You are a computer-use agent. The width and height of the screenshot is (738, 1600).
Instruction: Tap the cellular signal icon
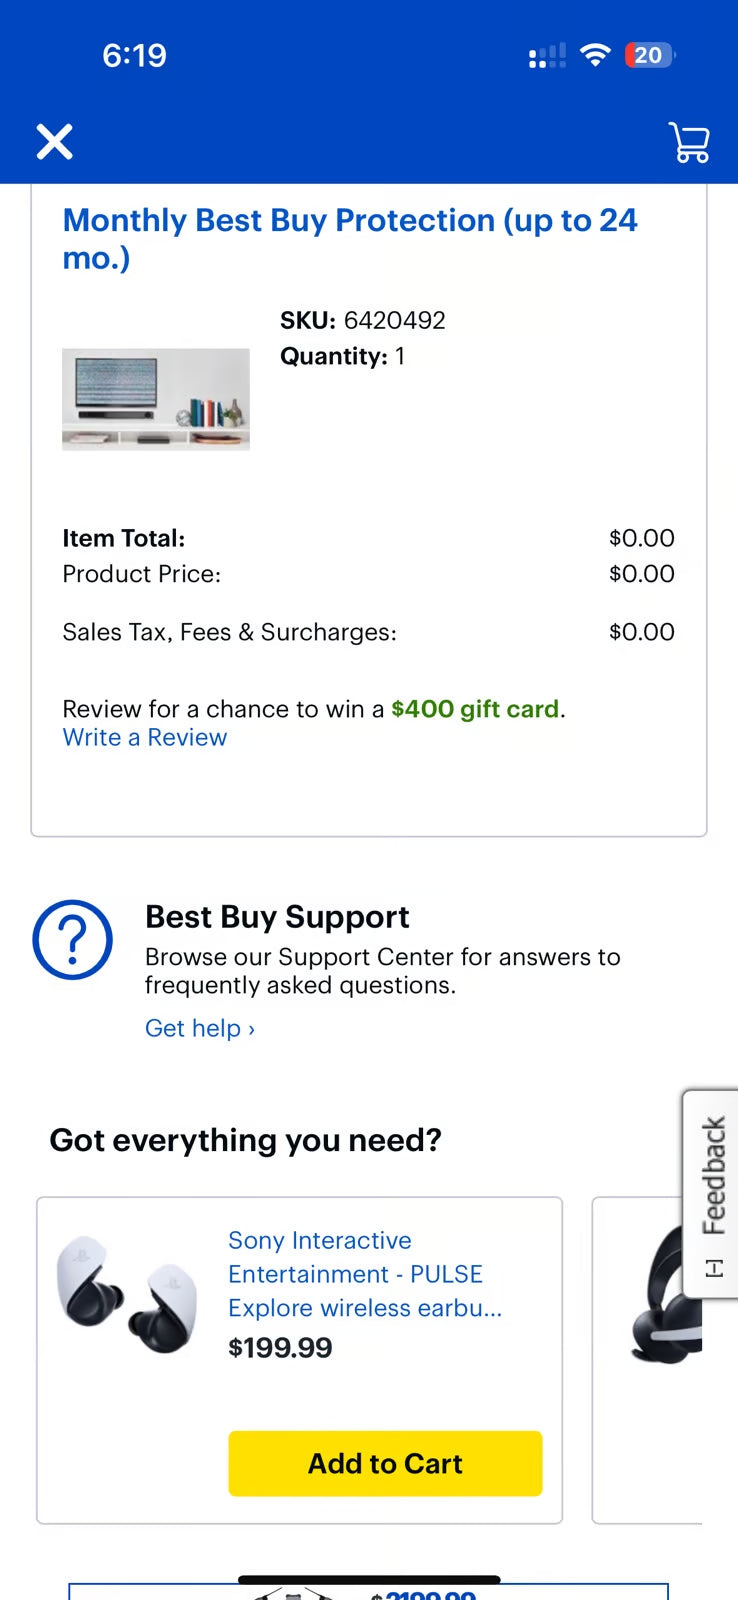tap(547, 56)
